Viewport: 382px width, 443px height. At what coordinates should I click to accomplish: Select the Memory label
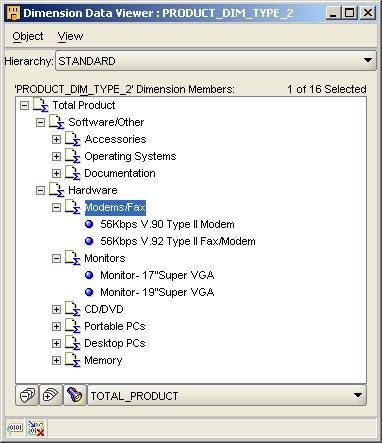(103, 360)
